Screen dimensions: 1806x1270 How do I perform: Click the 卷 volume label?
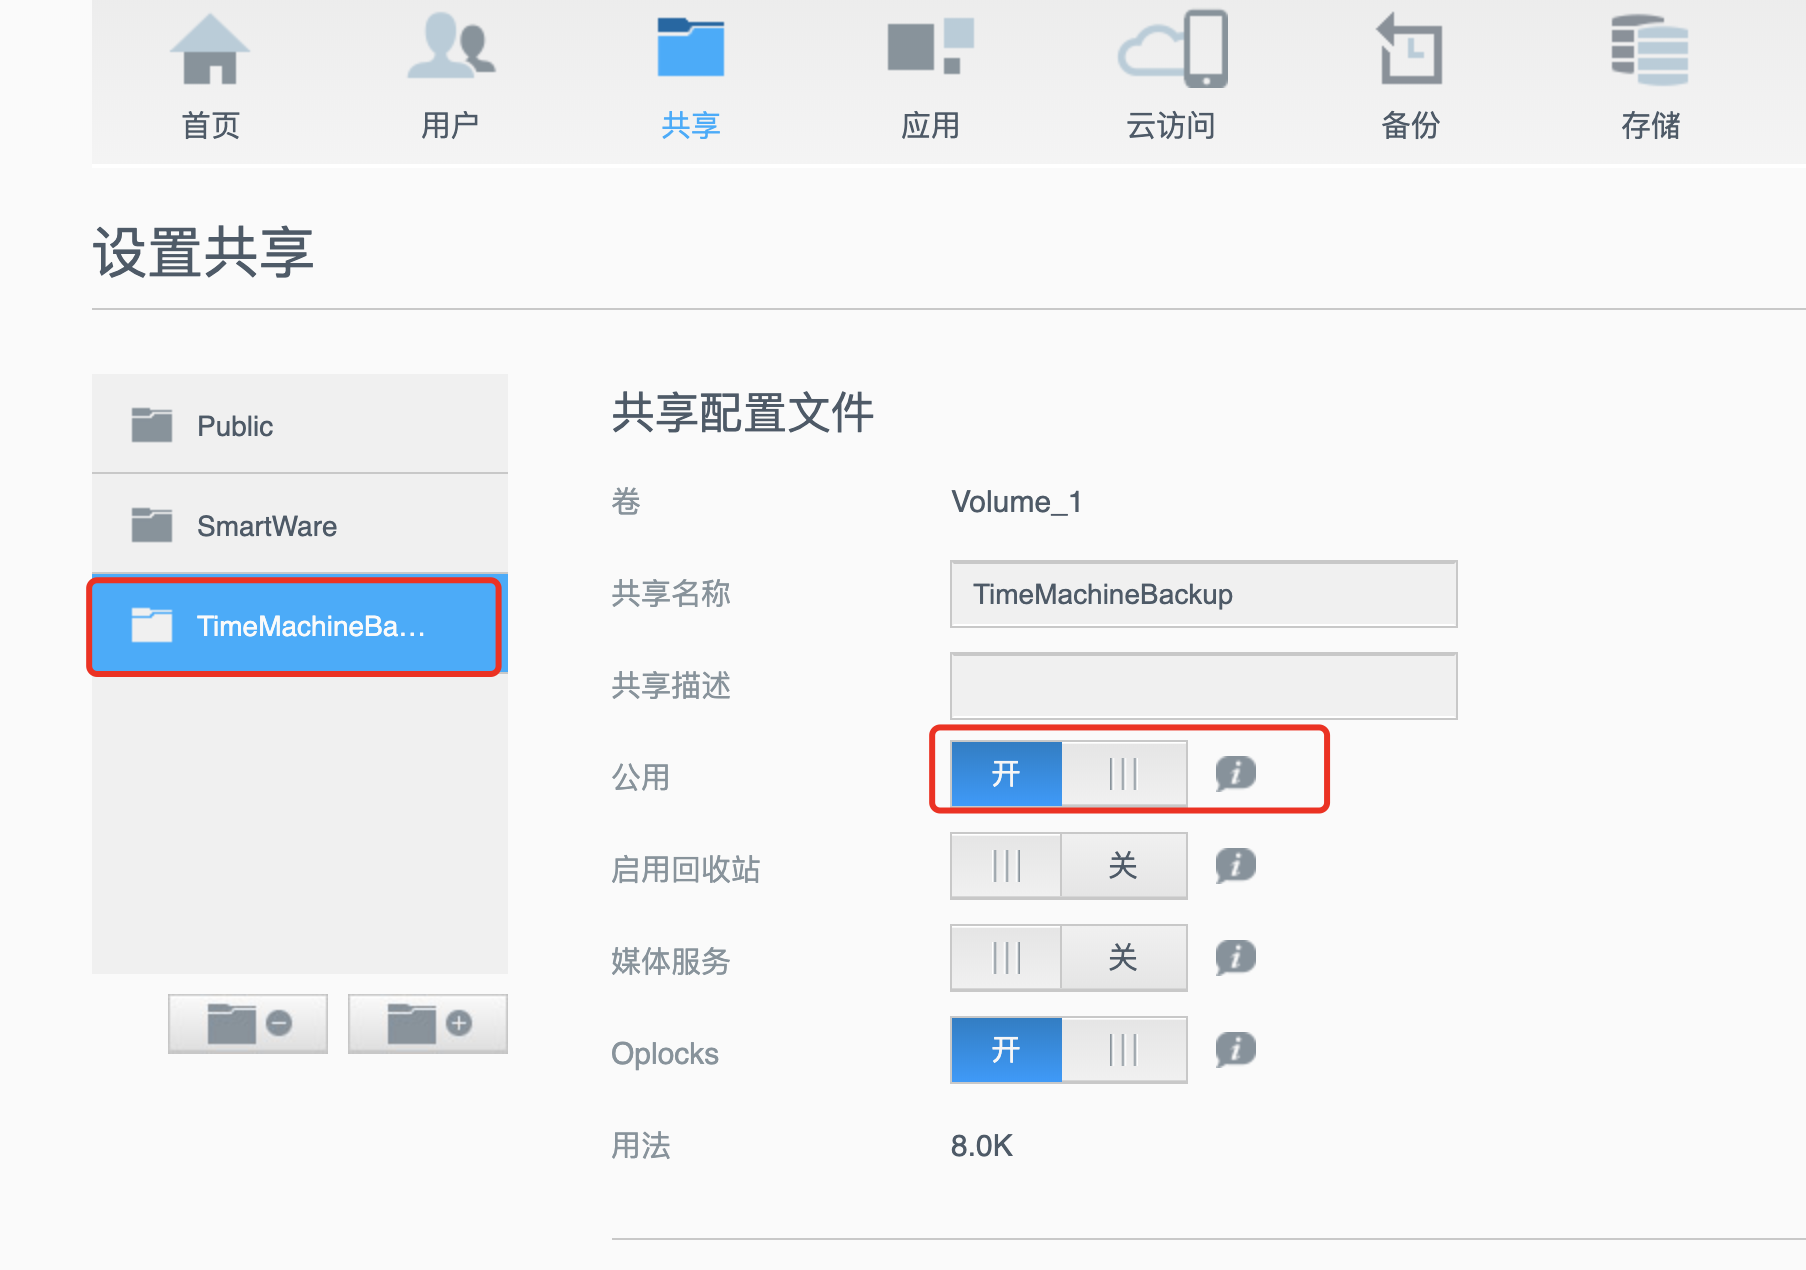[626, 501]
